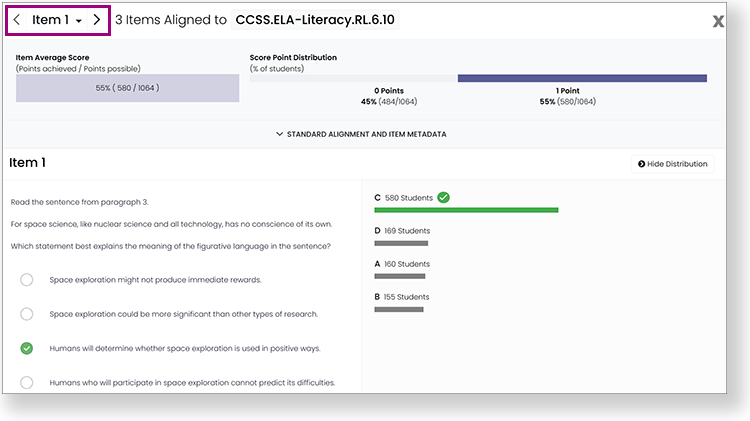Click the 1 Point distribution bar
750x421 pixels.
[582, 78]
